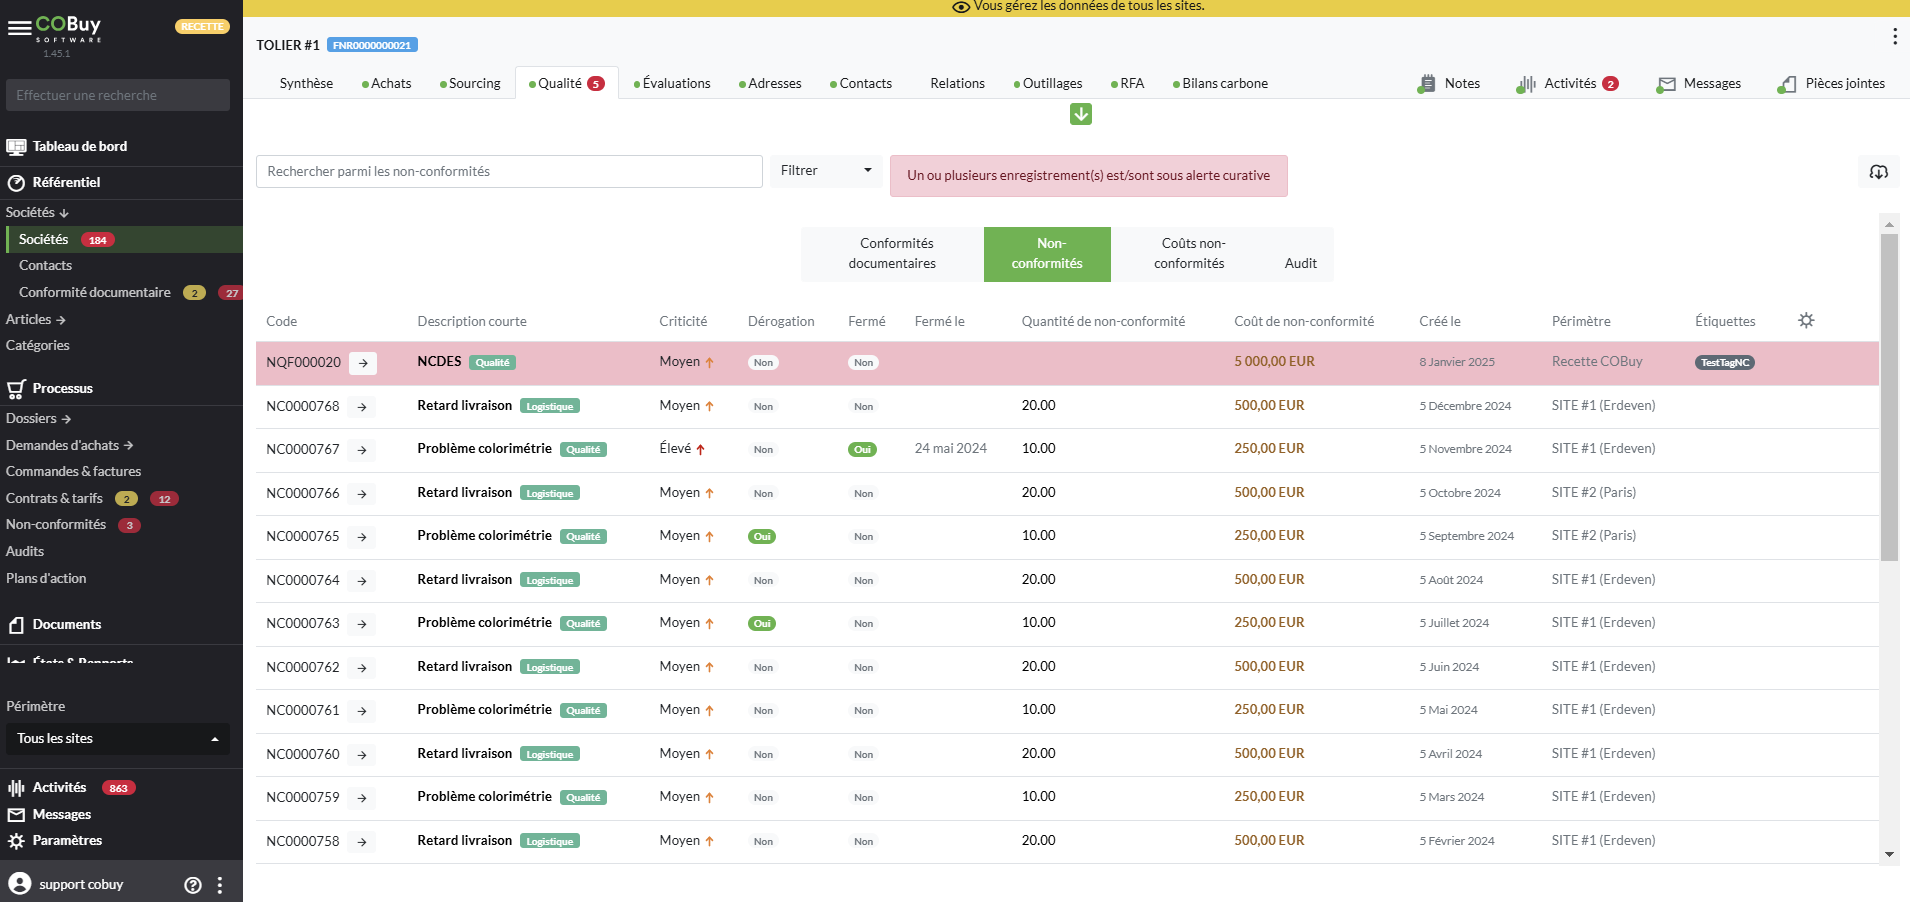Open the NC0000758 row arrow button
The height and width of the screenshot is (902, 1910).
[362, 842]
